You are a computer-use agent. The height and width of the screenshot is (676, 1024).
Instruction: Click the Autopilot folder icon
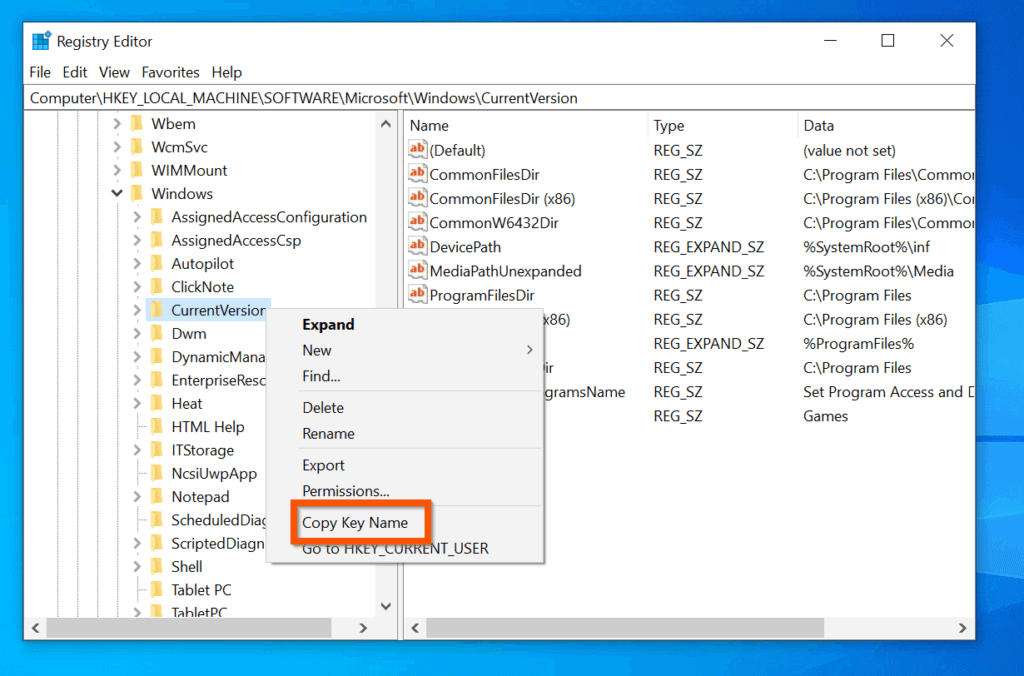[157, 263]
